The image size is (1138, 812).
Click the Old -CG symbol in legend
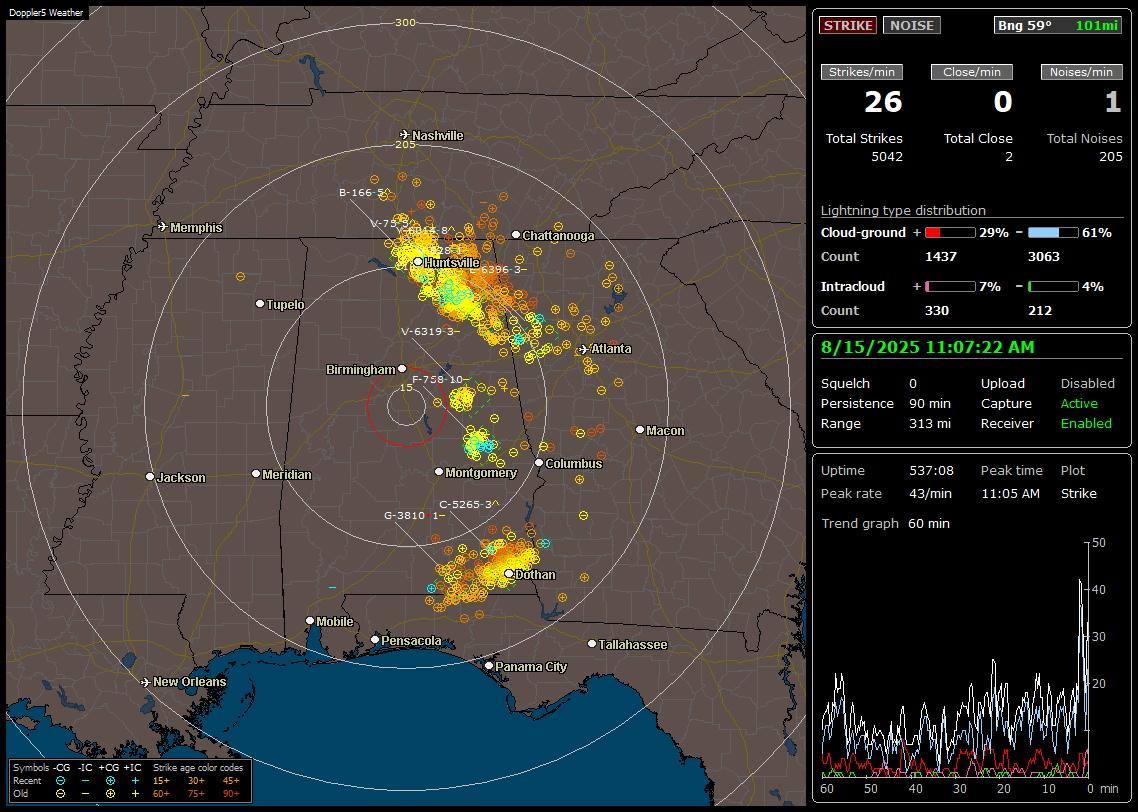point(60,794)
